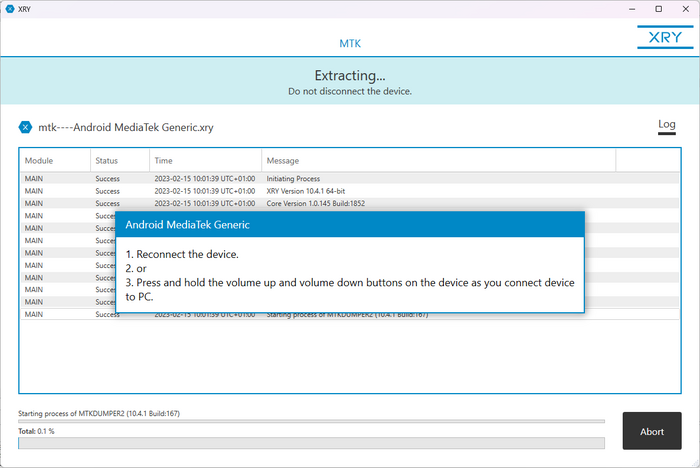Click 'Do not disconnect the device.' text
Viewport: 700px width, 468px height.
click(350, 92)
